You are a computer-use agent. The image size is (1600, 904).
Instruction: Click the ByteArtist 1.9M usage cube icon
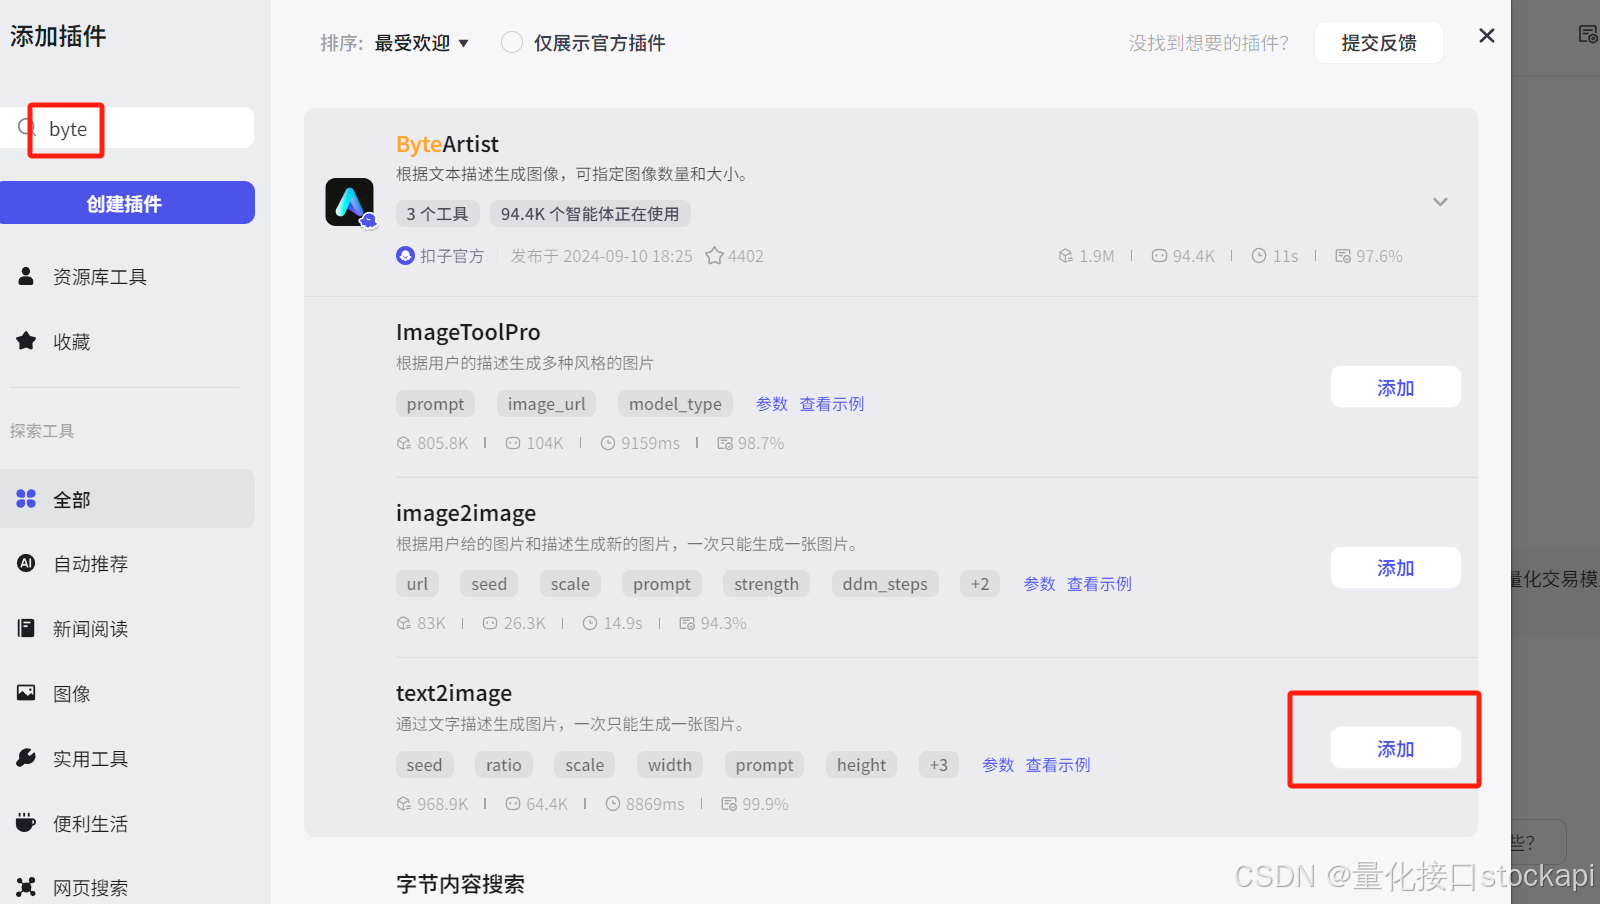coord(1066,256)
